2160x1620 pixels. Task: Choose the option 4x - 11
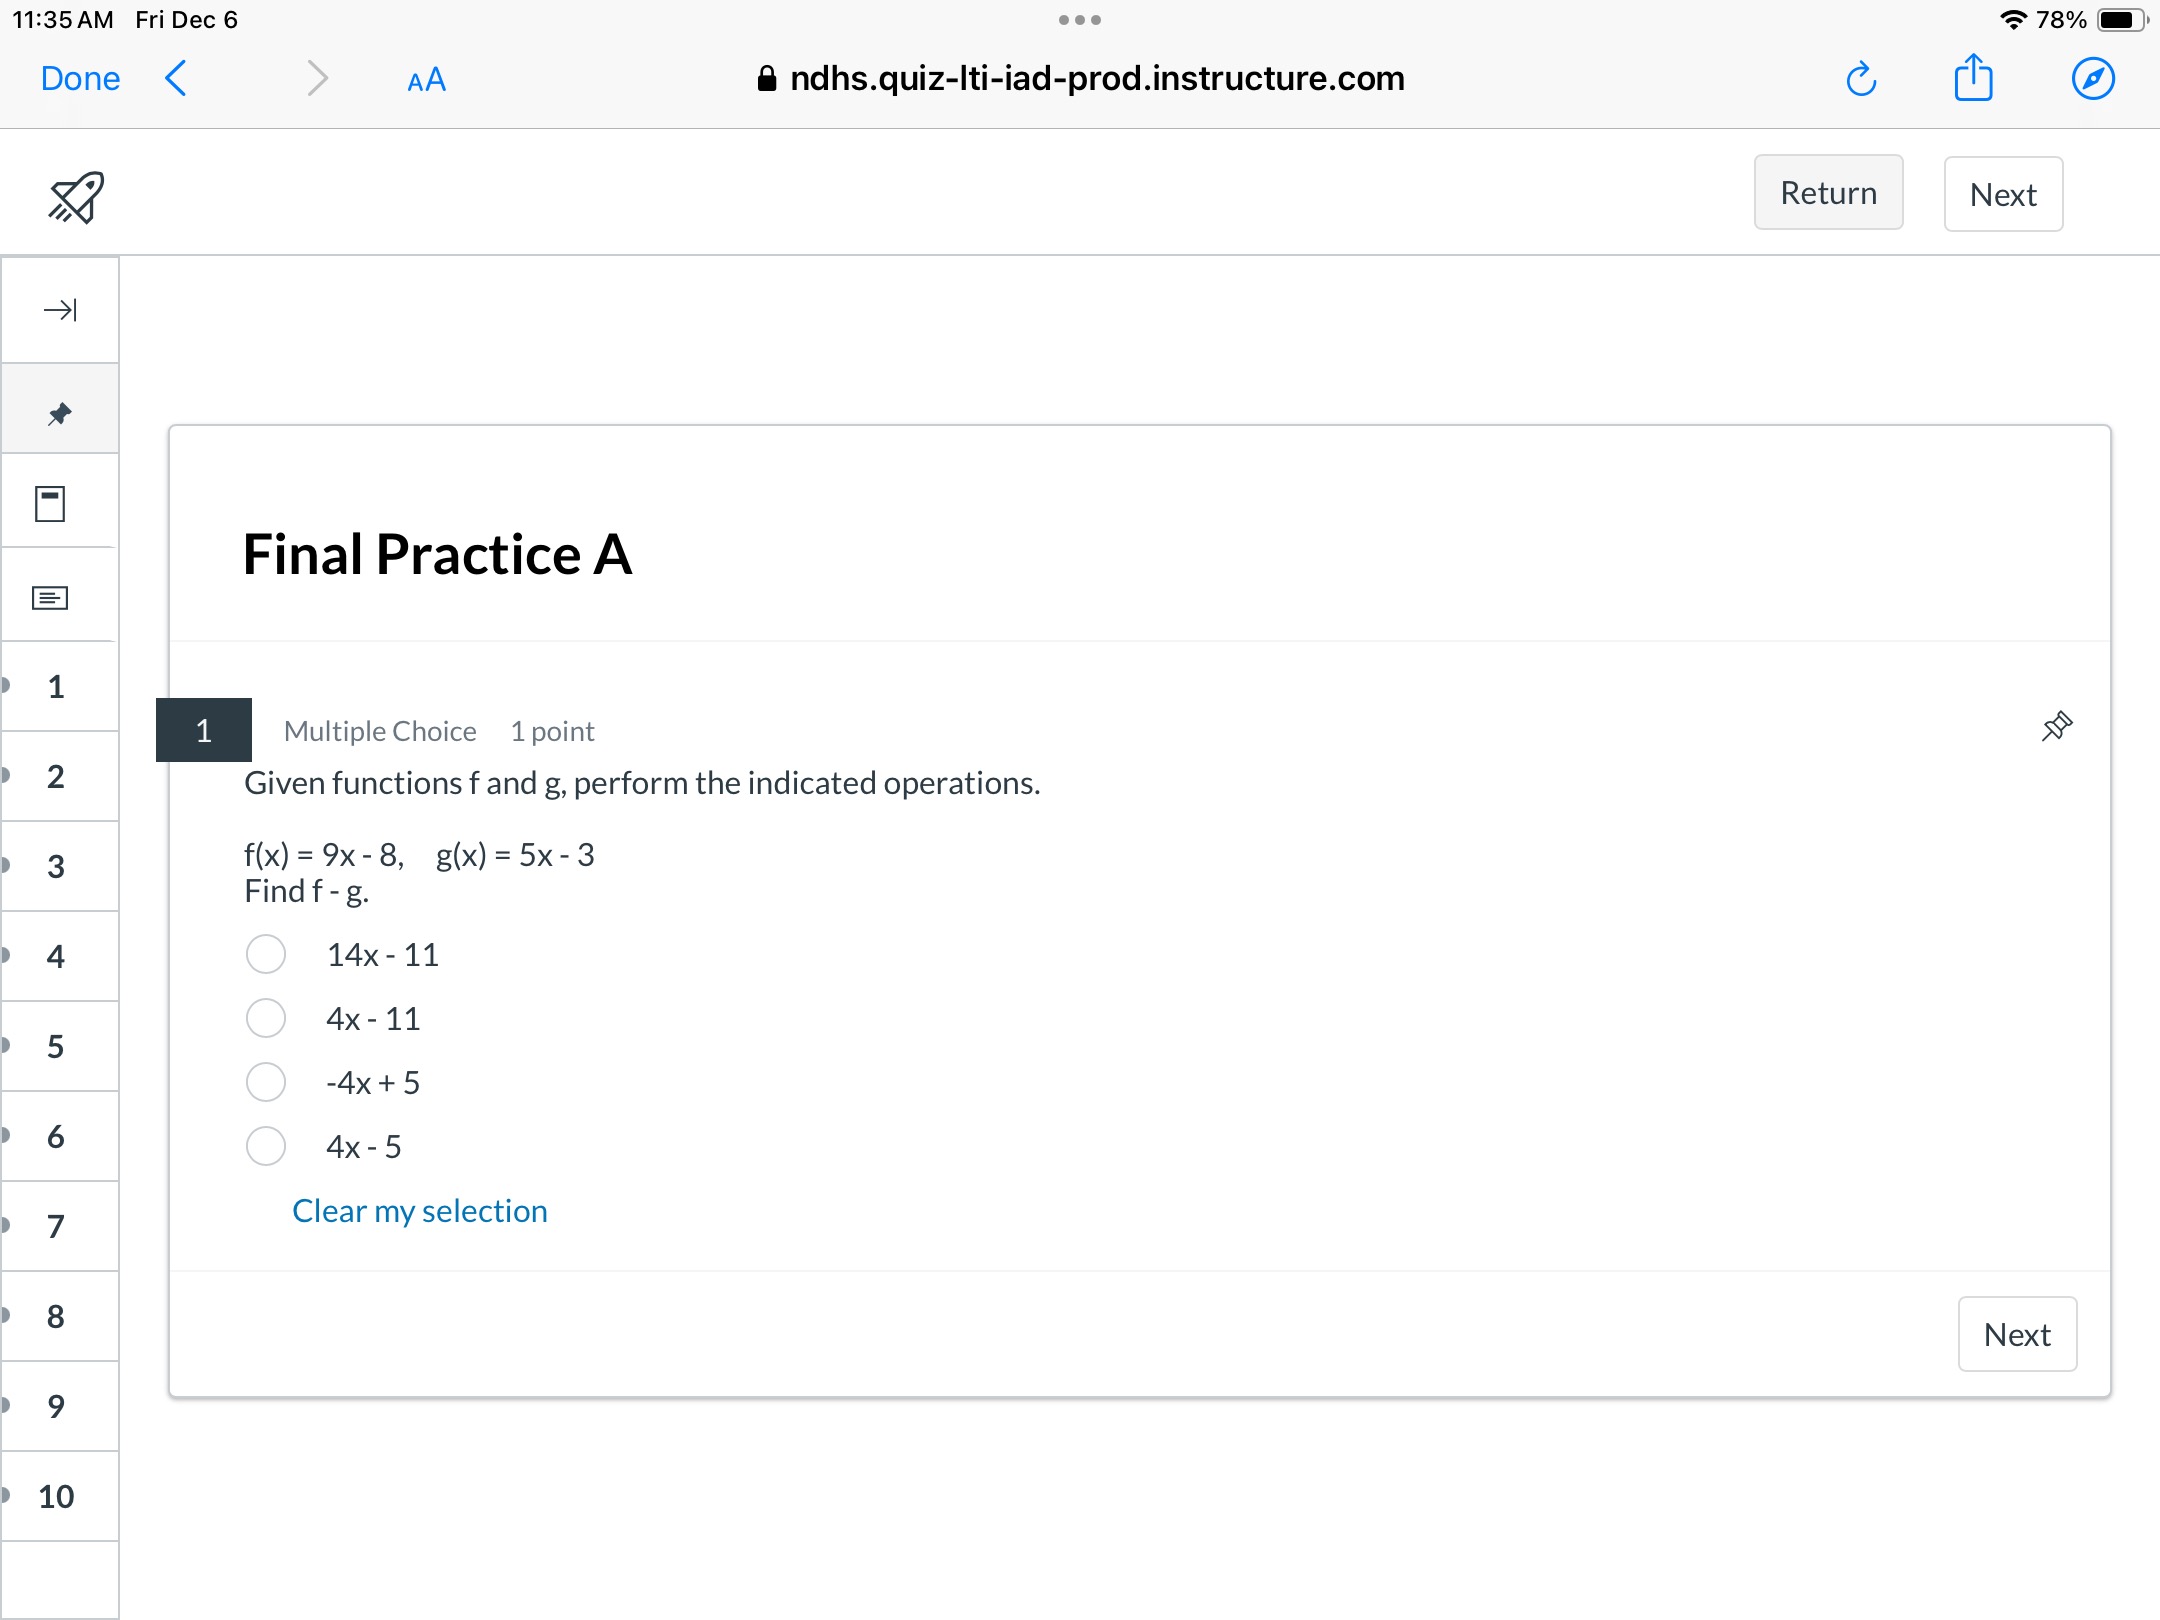(x=266, y=1018)
